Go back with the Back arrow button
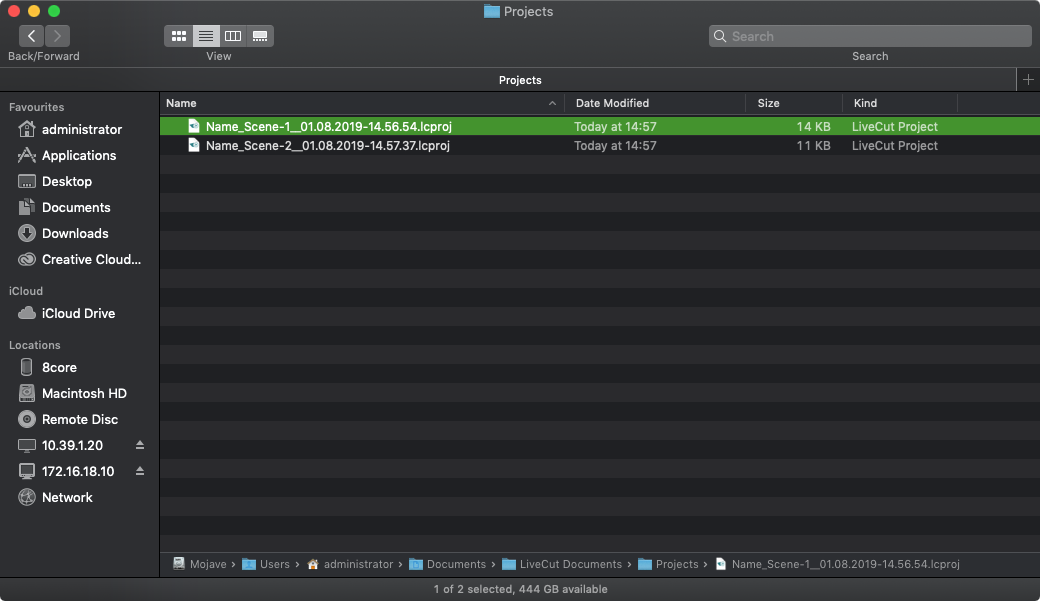1040x601 pixels. click(x=31, y=36)
